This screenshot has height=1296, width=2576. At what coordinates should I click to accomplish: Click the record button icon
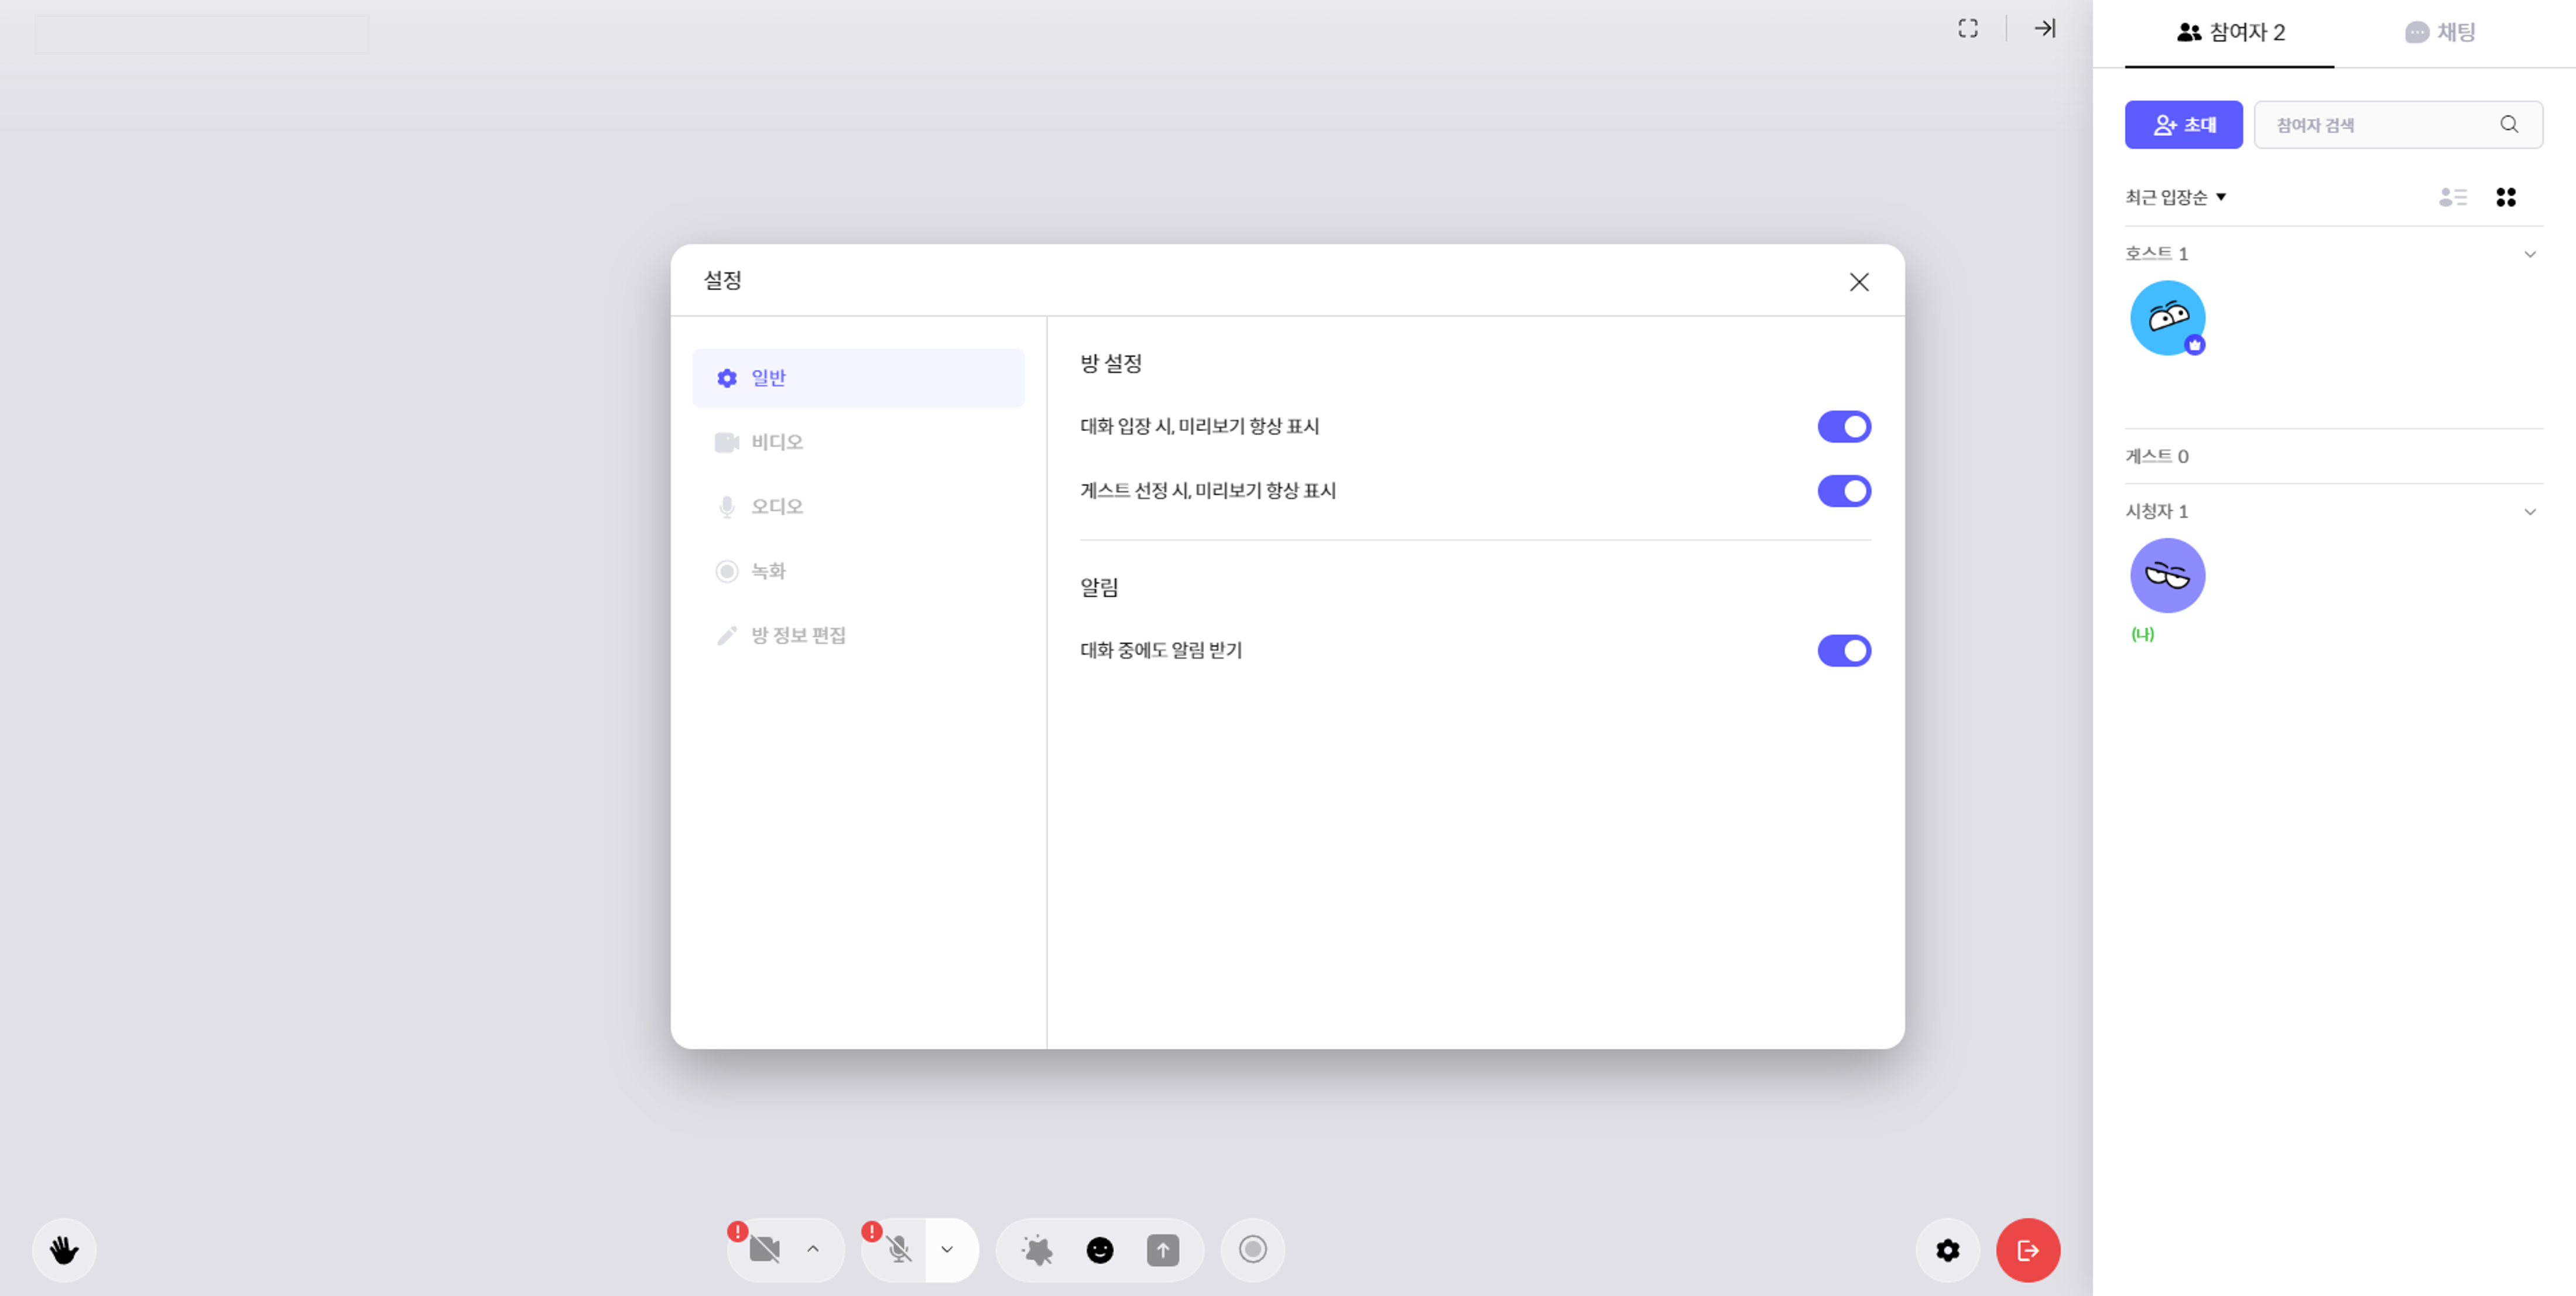coord(1252,1250)
